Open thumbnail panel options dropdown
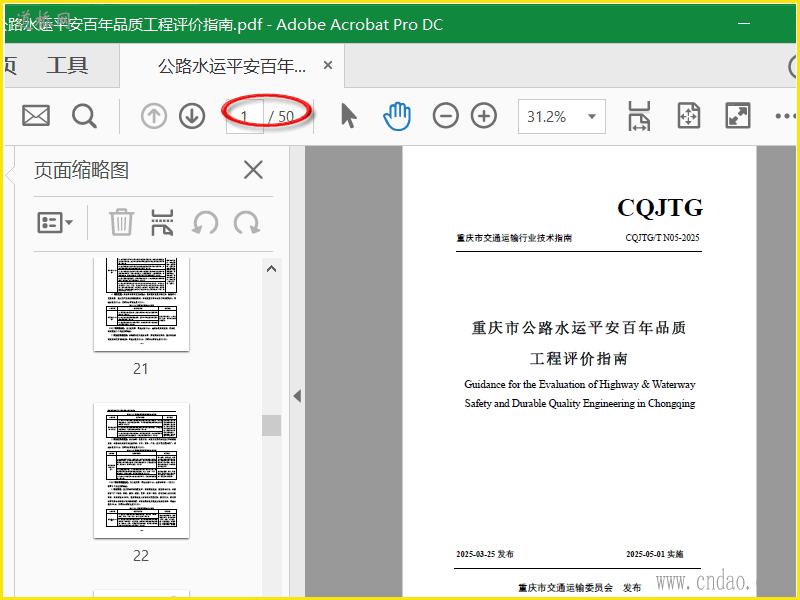This screenshot has height=600, width=800. 55,223
